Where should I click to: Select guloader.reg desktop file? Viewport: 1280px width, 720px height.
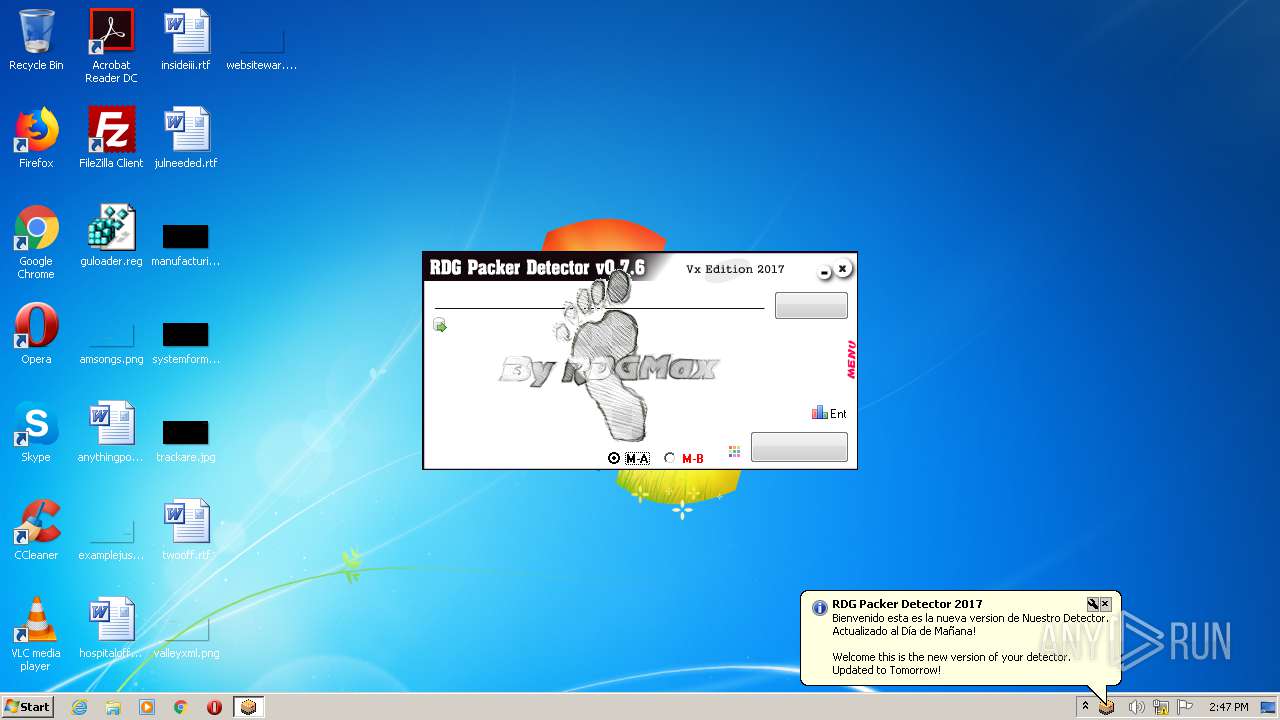(111, 236)
